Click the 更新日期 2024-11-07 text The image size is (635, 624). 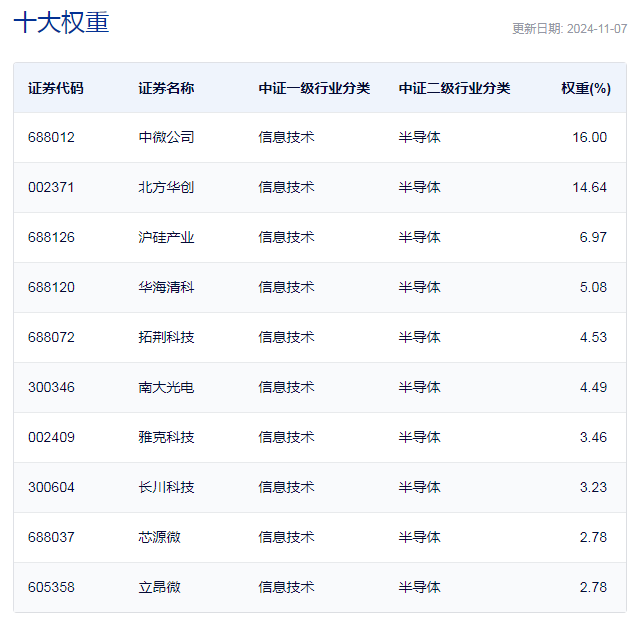(569, 29)
